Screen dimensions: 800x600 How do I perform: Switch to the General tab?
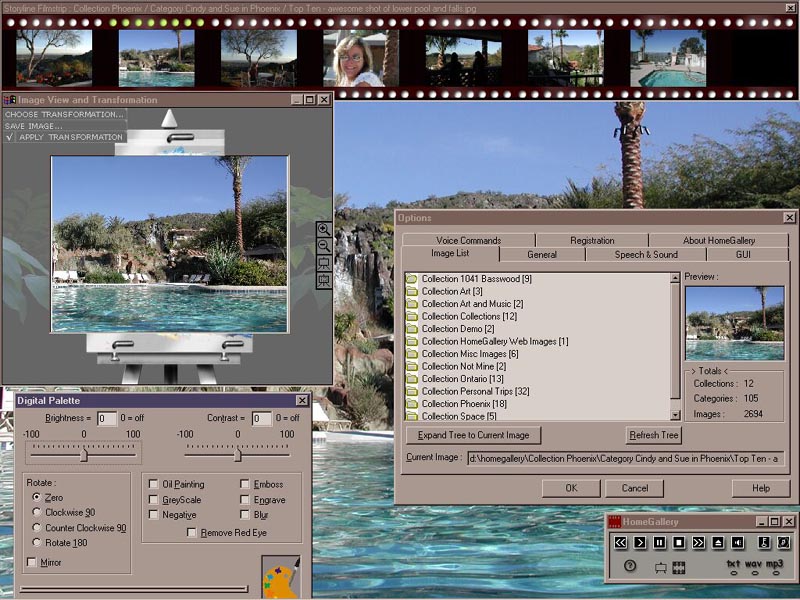pos(542,254)
